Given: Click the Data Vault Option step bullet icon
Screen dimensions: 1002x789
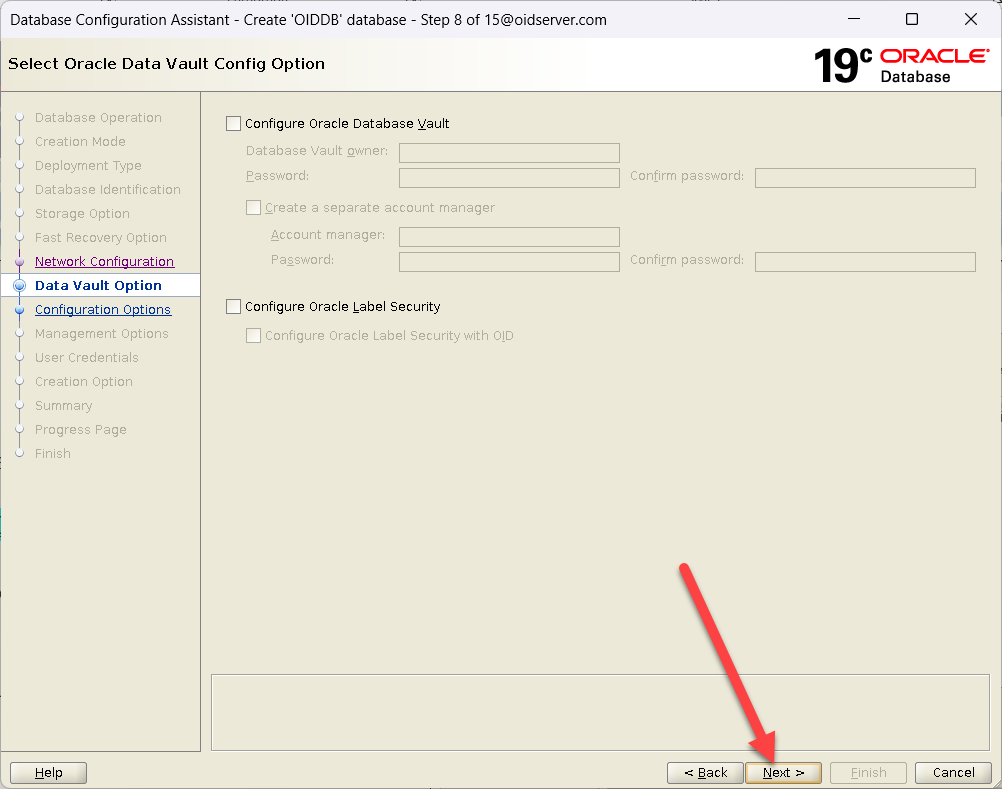Looking at the screenshot, I should pos(19,286).
